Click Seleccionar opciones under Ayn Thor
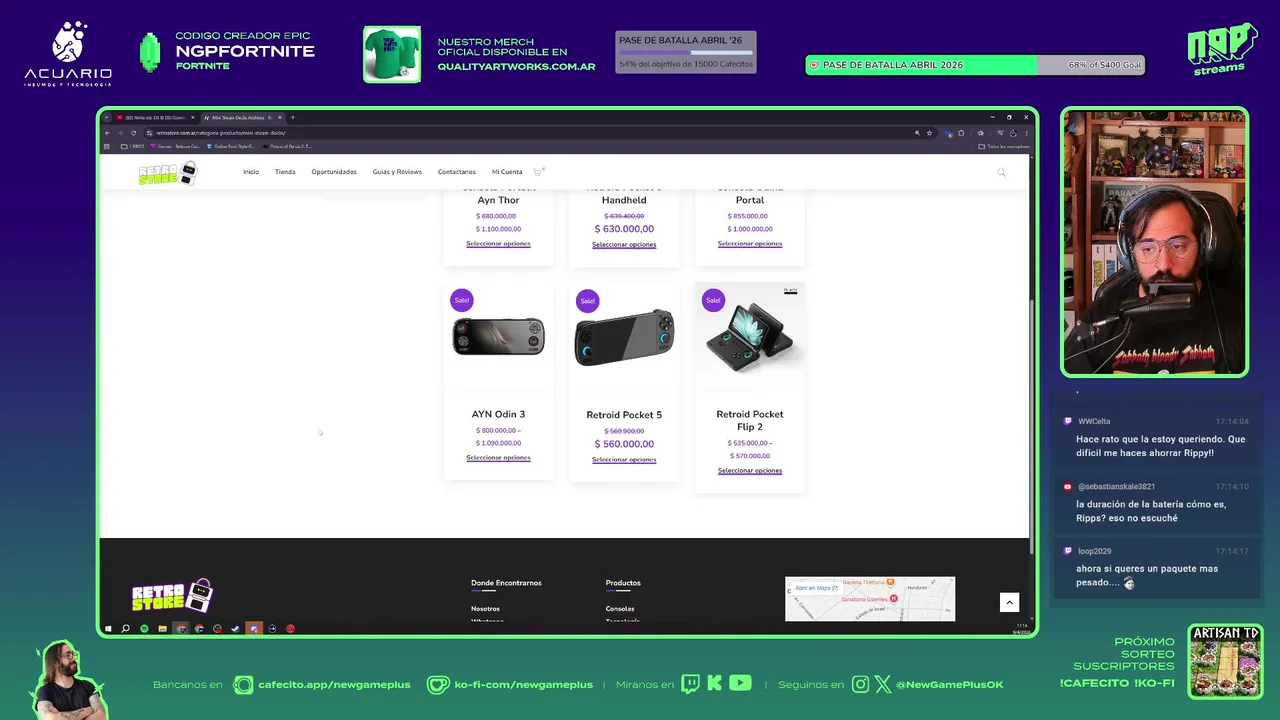This screenshot has height=720, width=1280. click(498, 244)
